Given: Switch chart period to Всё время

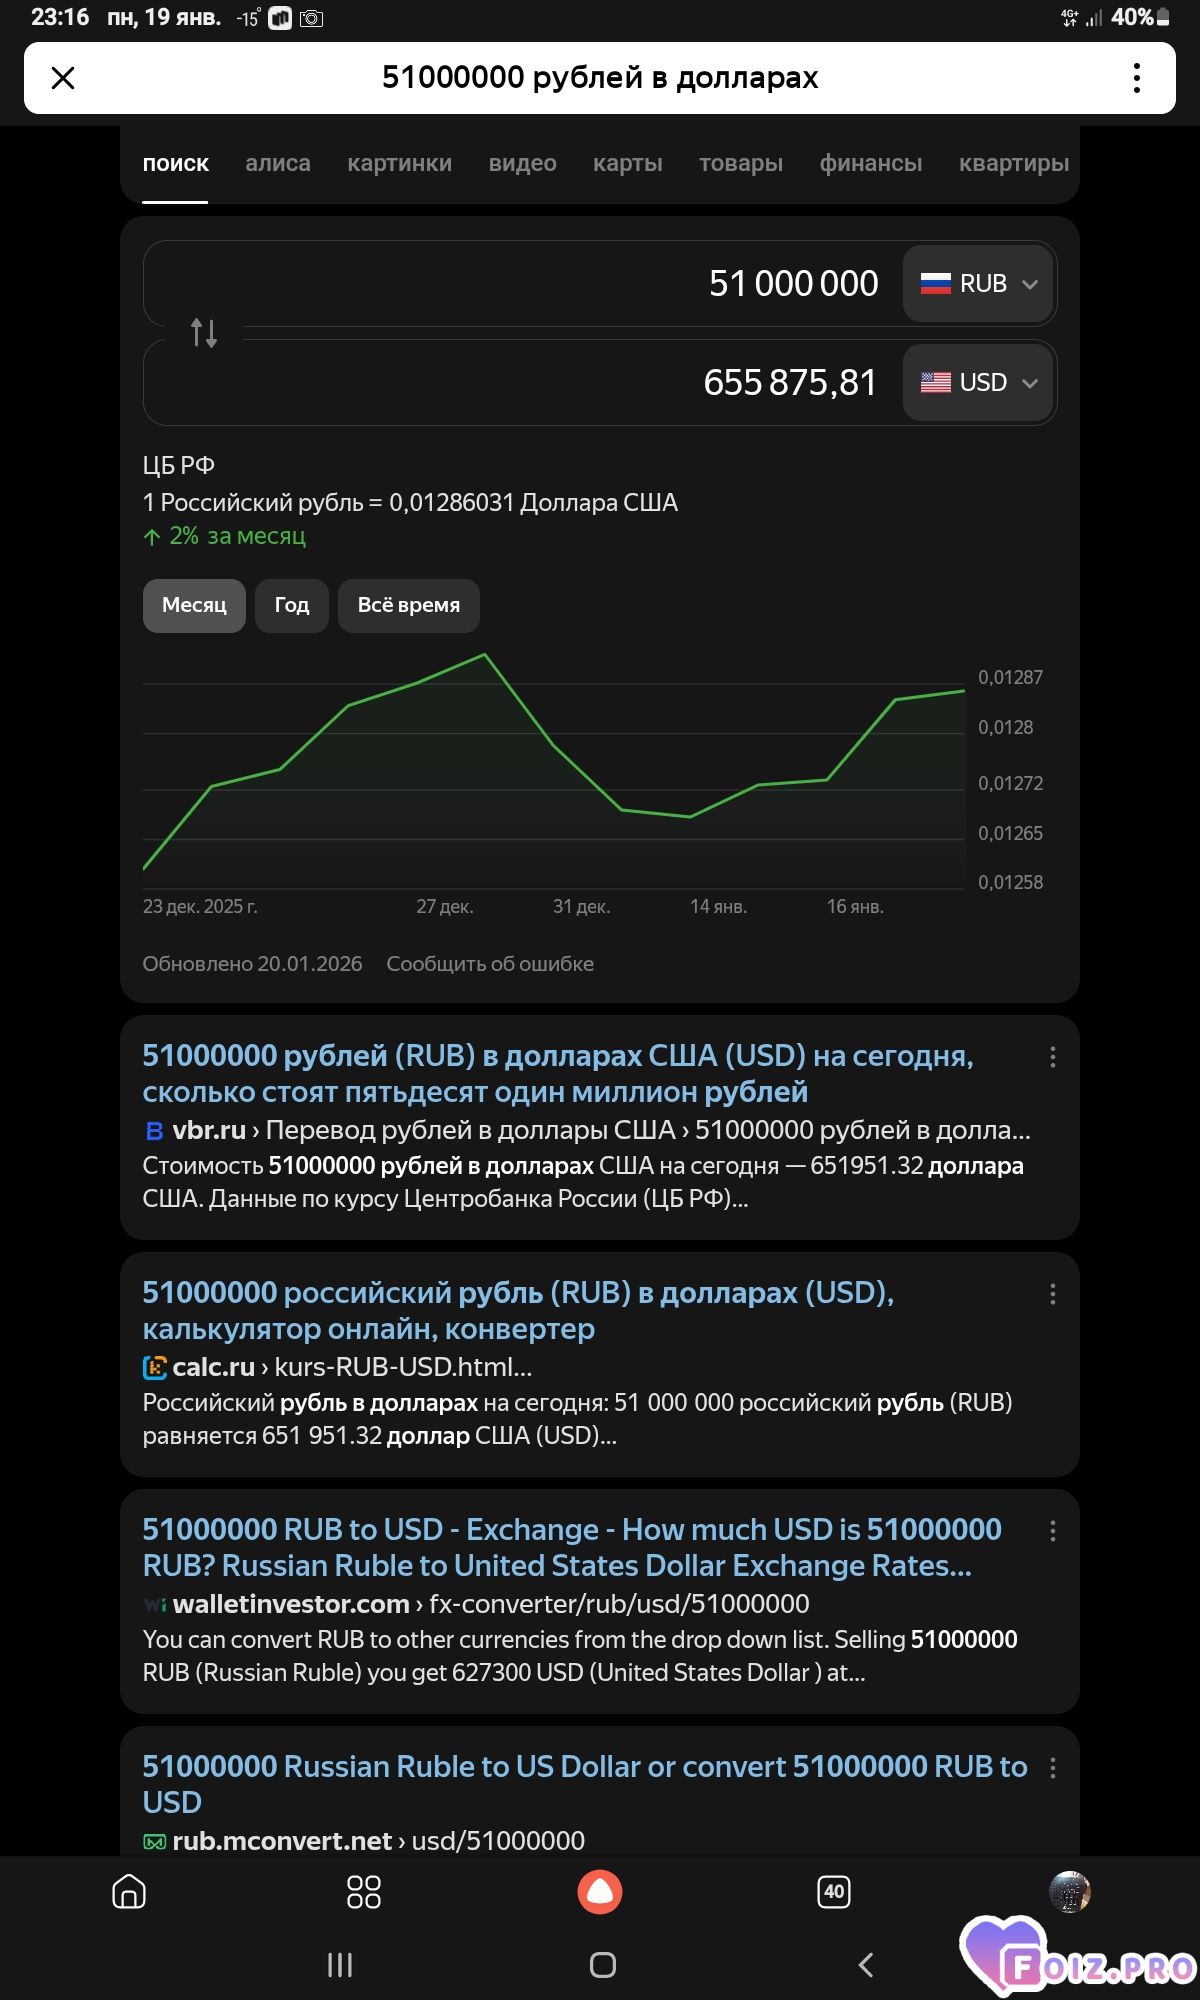Looking at the screenshot, I should (408, 605).
